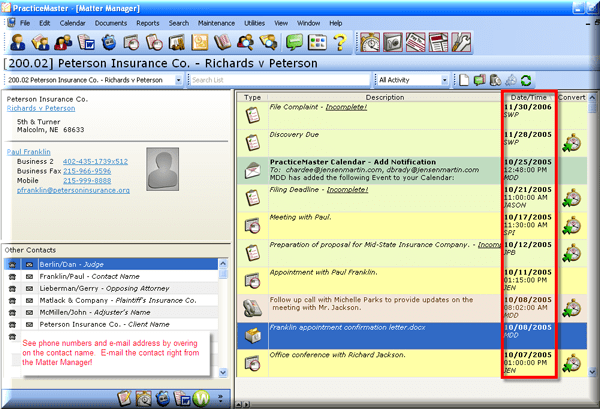This screenshot has width=600, height=409.
Task: Click pfranklin@petersoninsurance.org email link
Action: pyautogui.click(x=73, y=190)
